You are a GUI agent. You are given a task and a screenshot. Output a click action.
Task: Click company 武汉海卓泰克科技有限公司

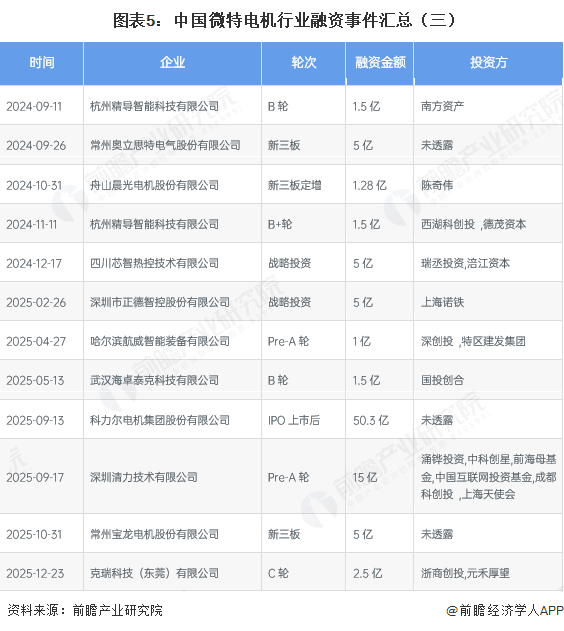pyautogui.click(x=154, y=380)
